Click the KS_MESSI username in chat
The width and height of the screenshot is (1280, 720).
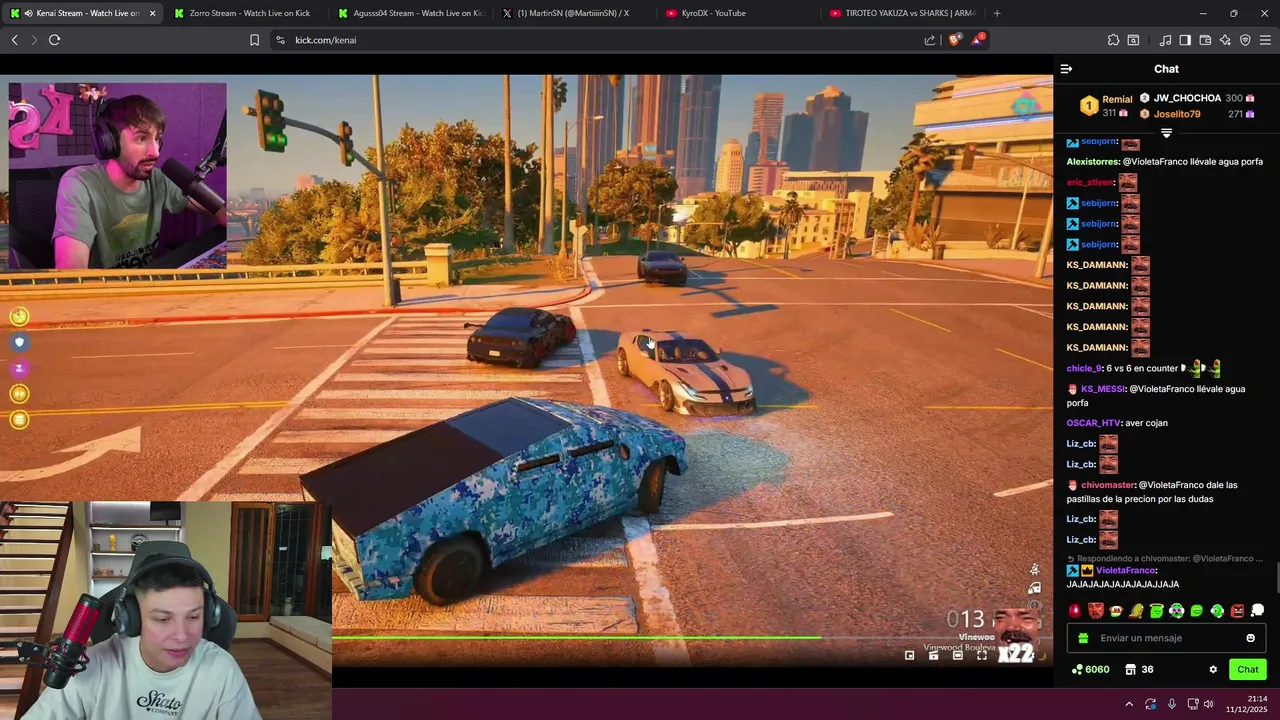(1103, 389)
